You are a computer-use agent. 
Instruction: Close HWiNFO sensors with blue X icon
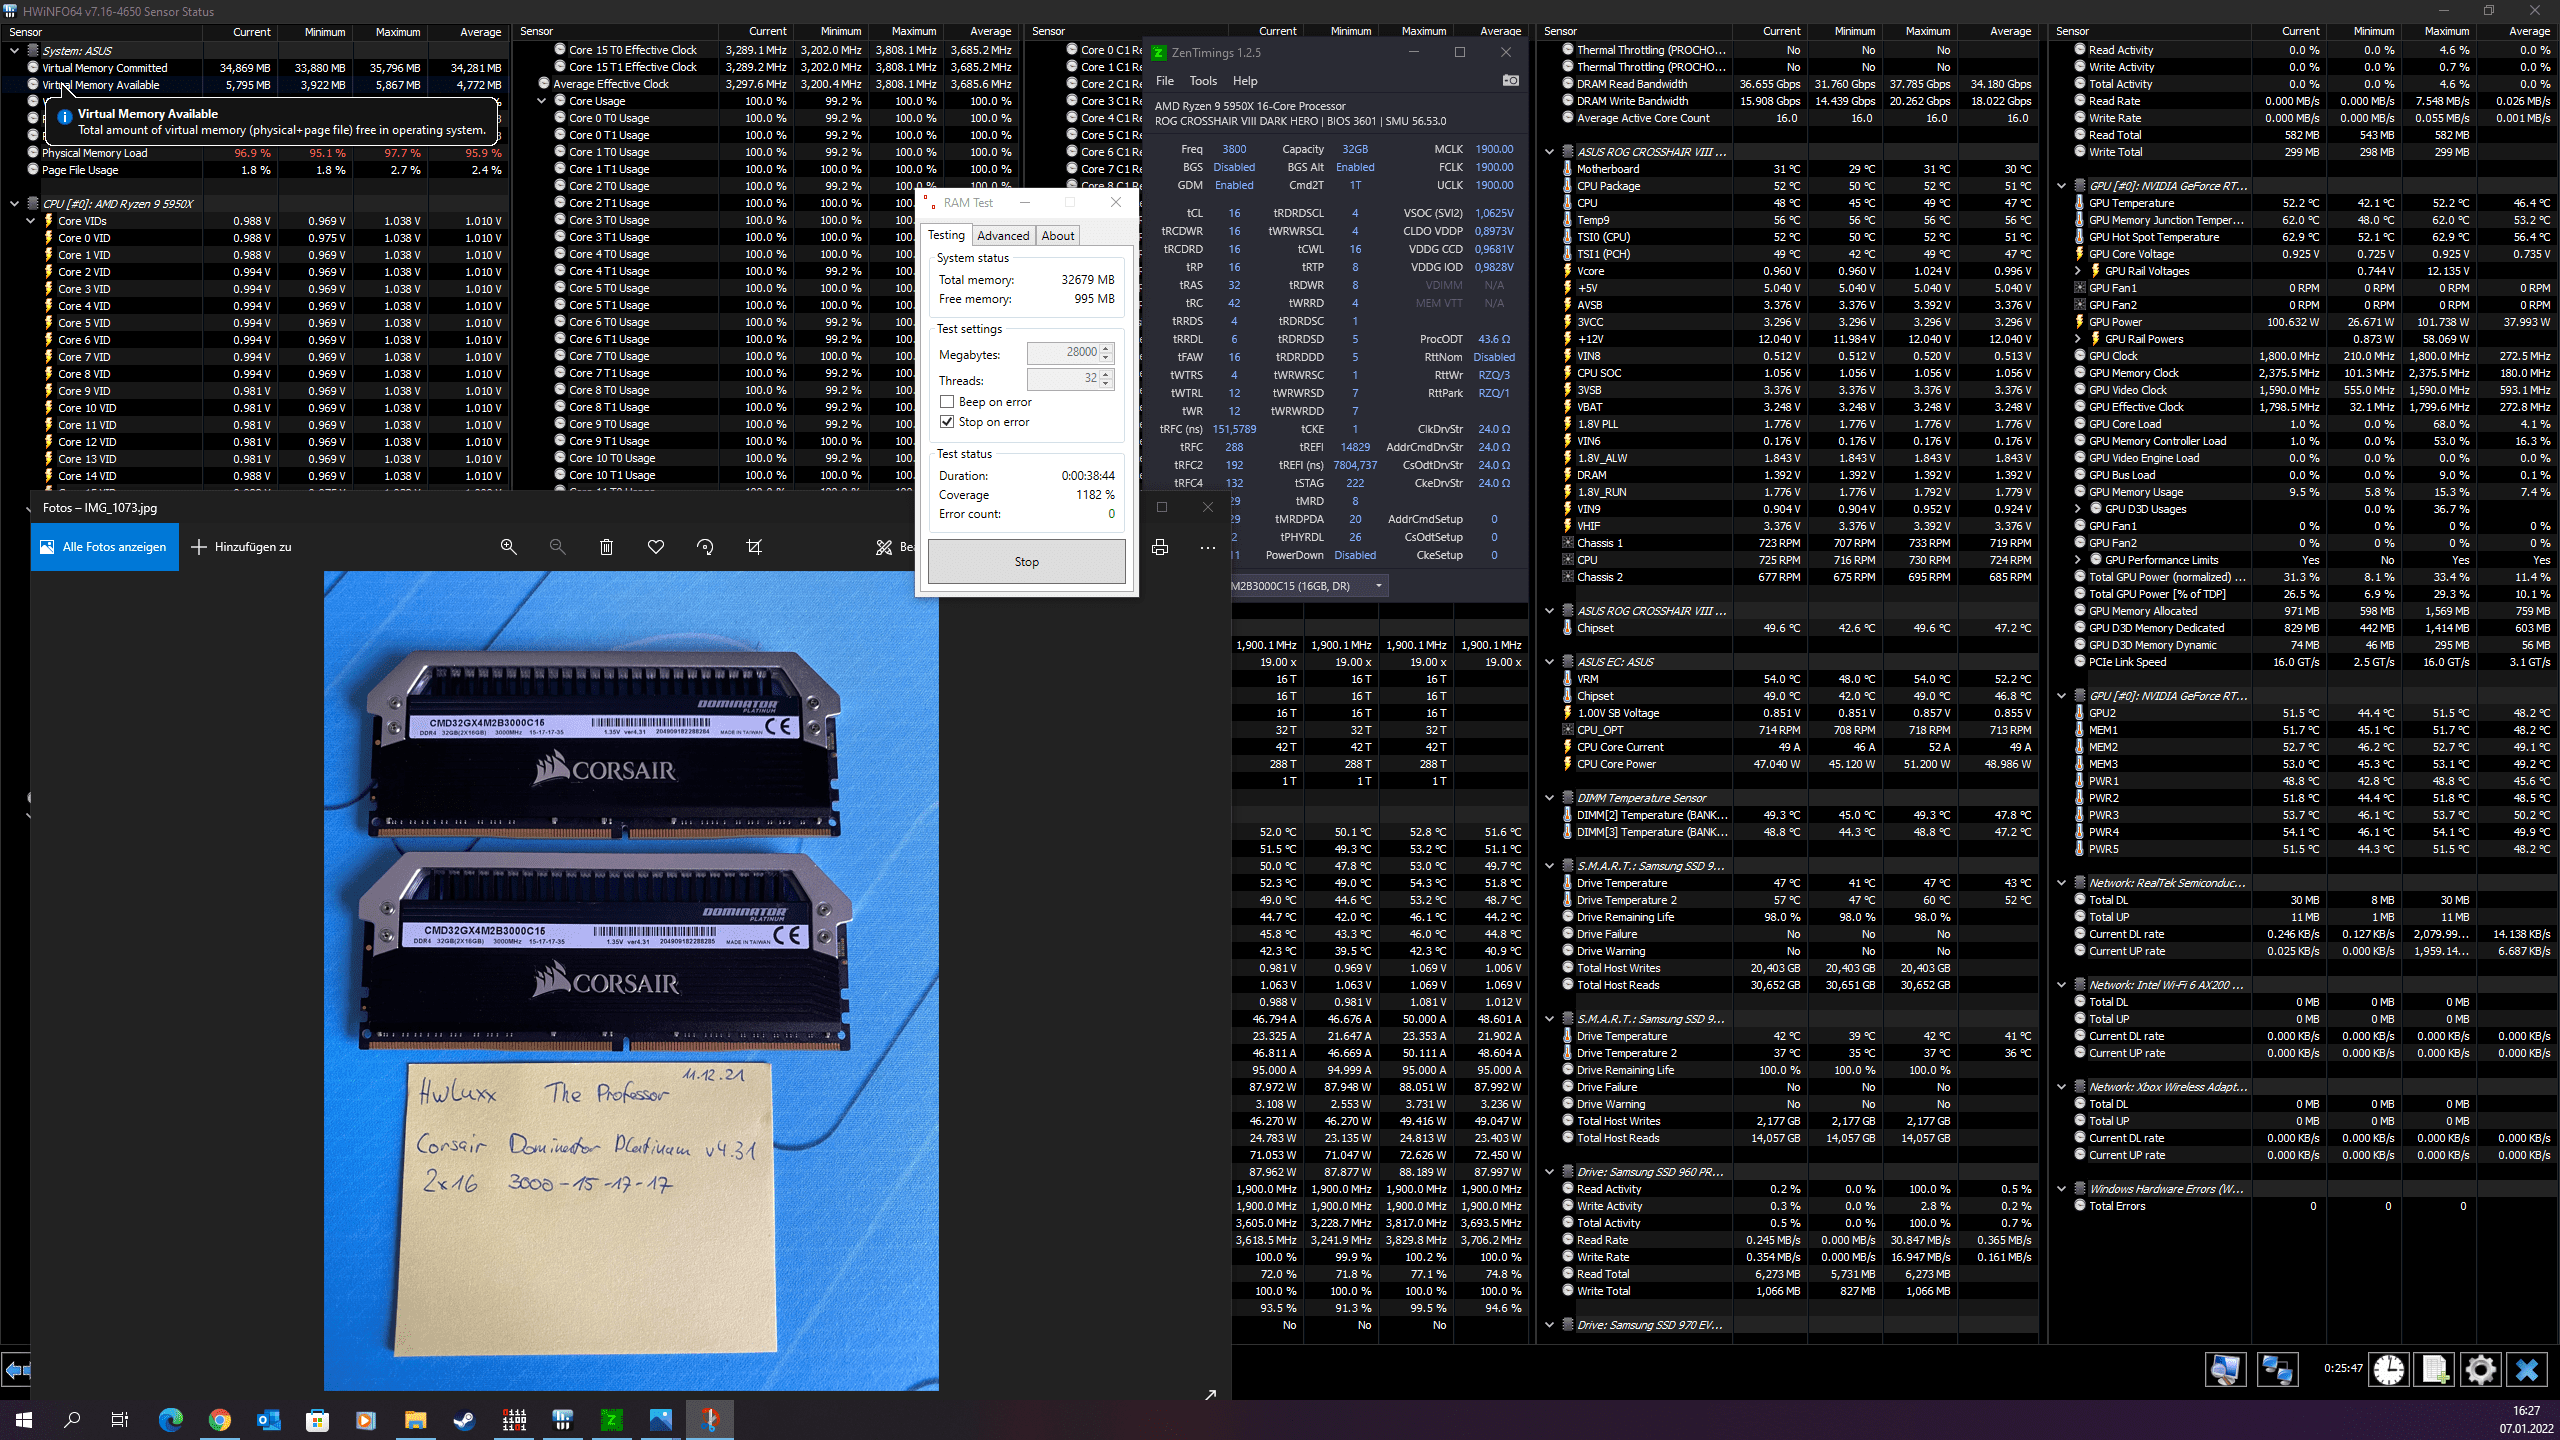(2527, 1369)
